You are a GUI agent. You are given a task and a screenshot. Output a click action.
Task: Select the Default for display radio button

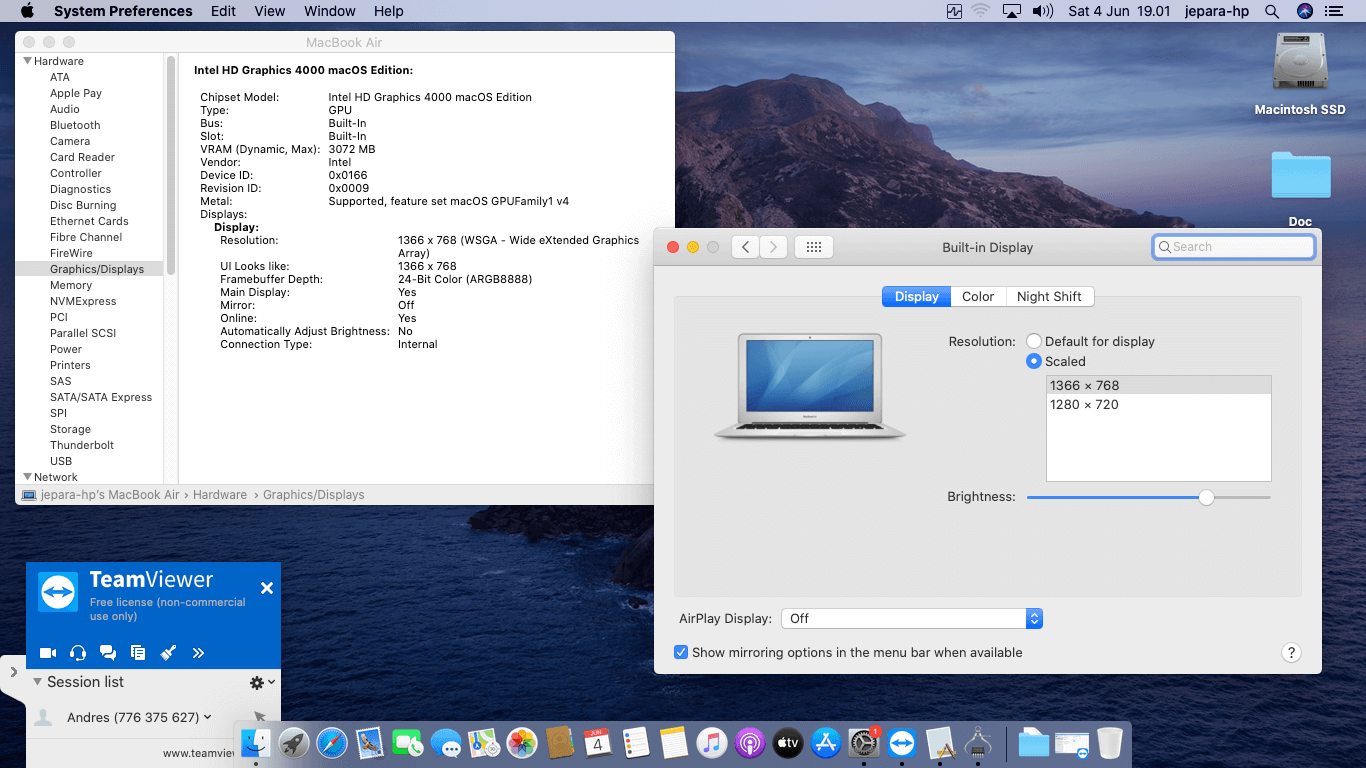tap(1034, 341)
